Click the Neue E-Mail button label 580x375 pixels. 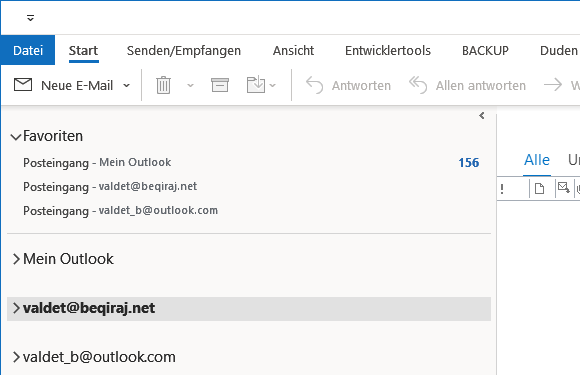[x=77, y=86]
